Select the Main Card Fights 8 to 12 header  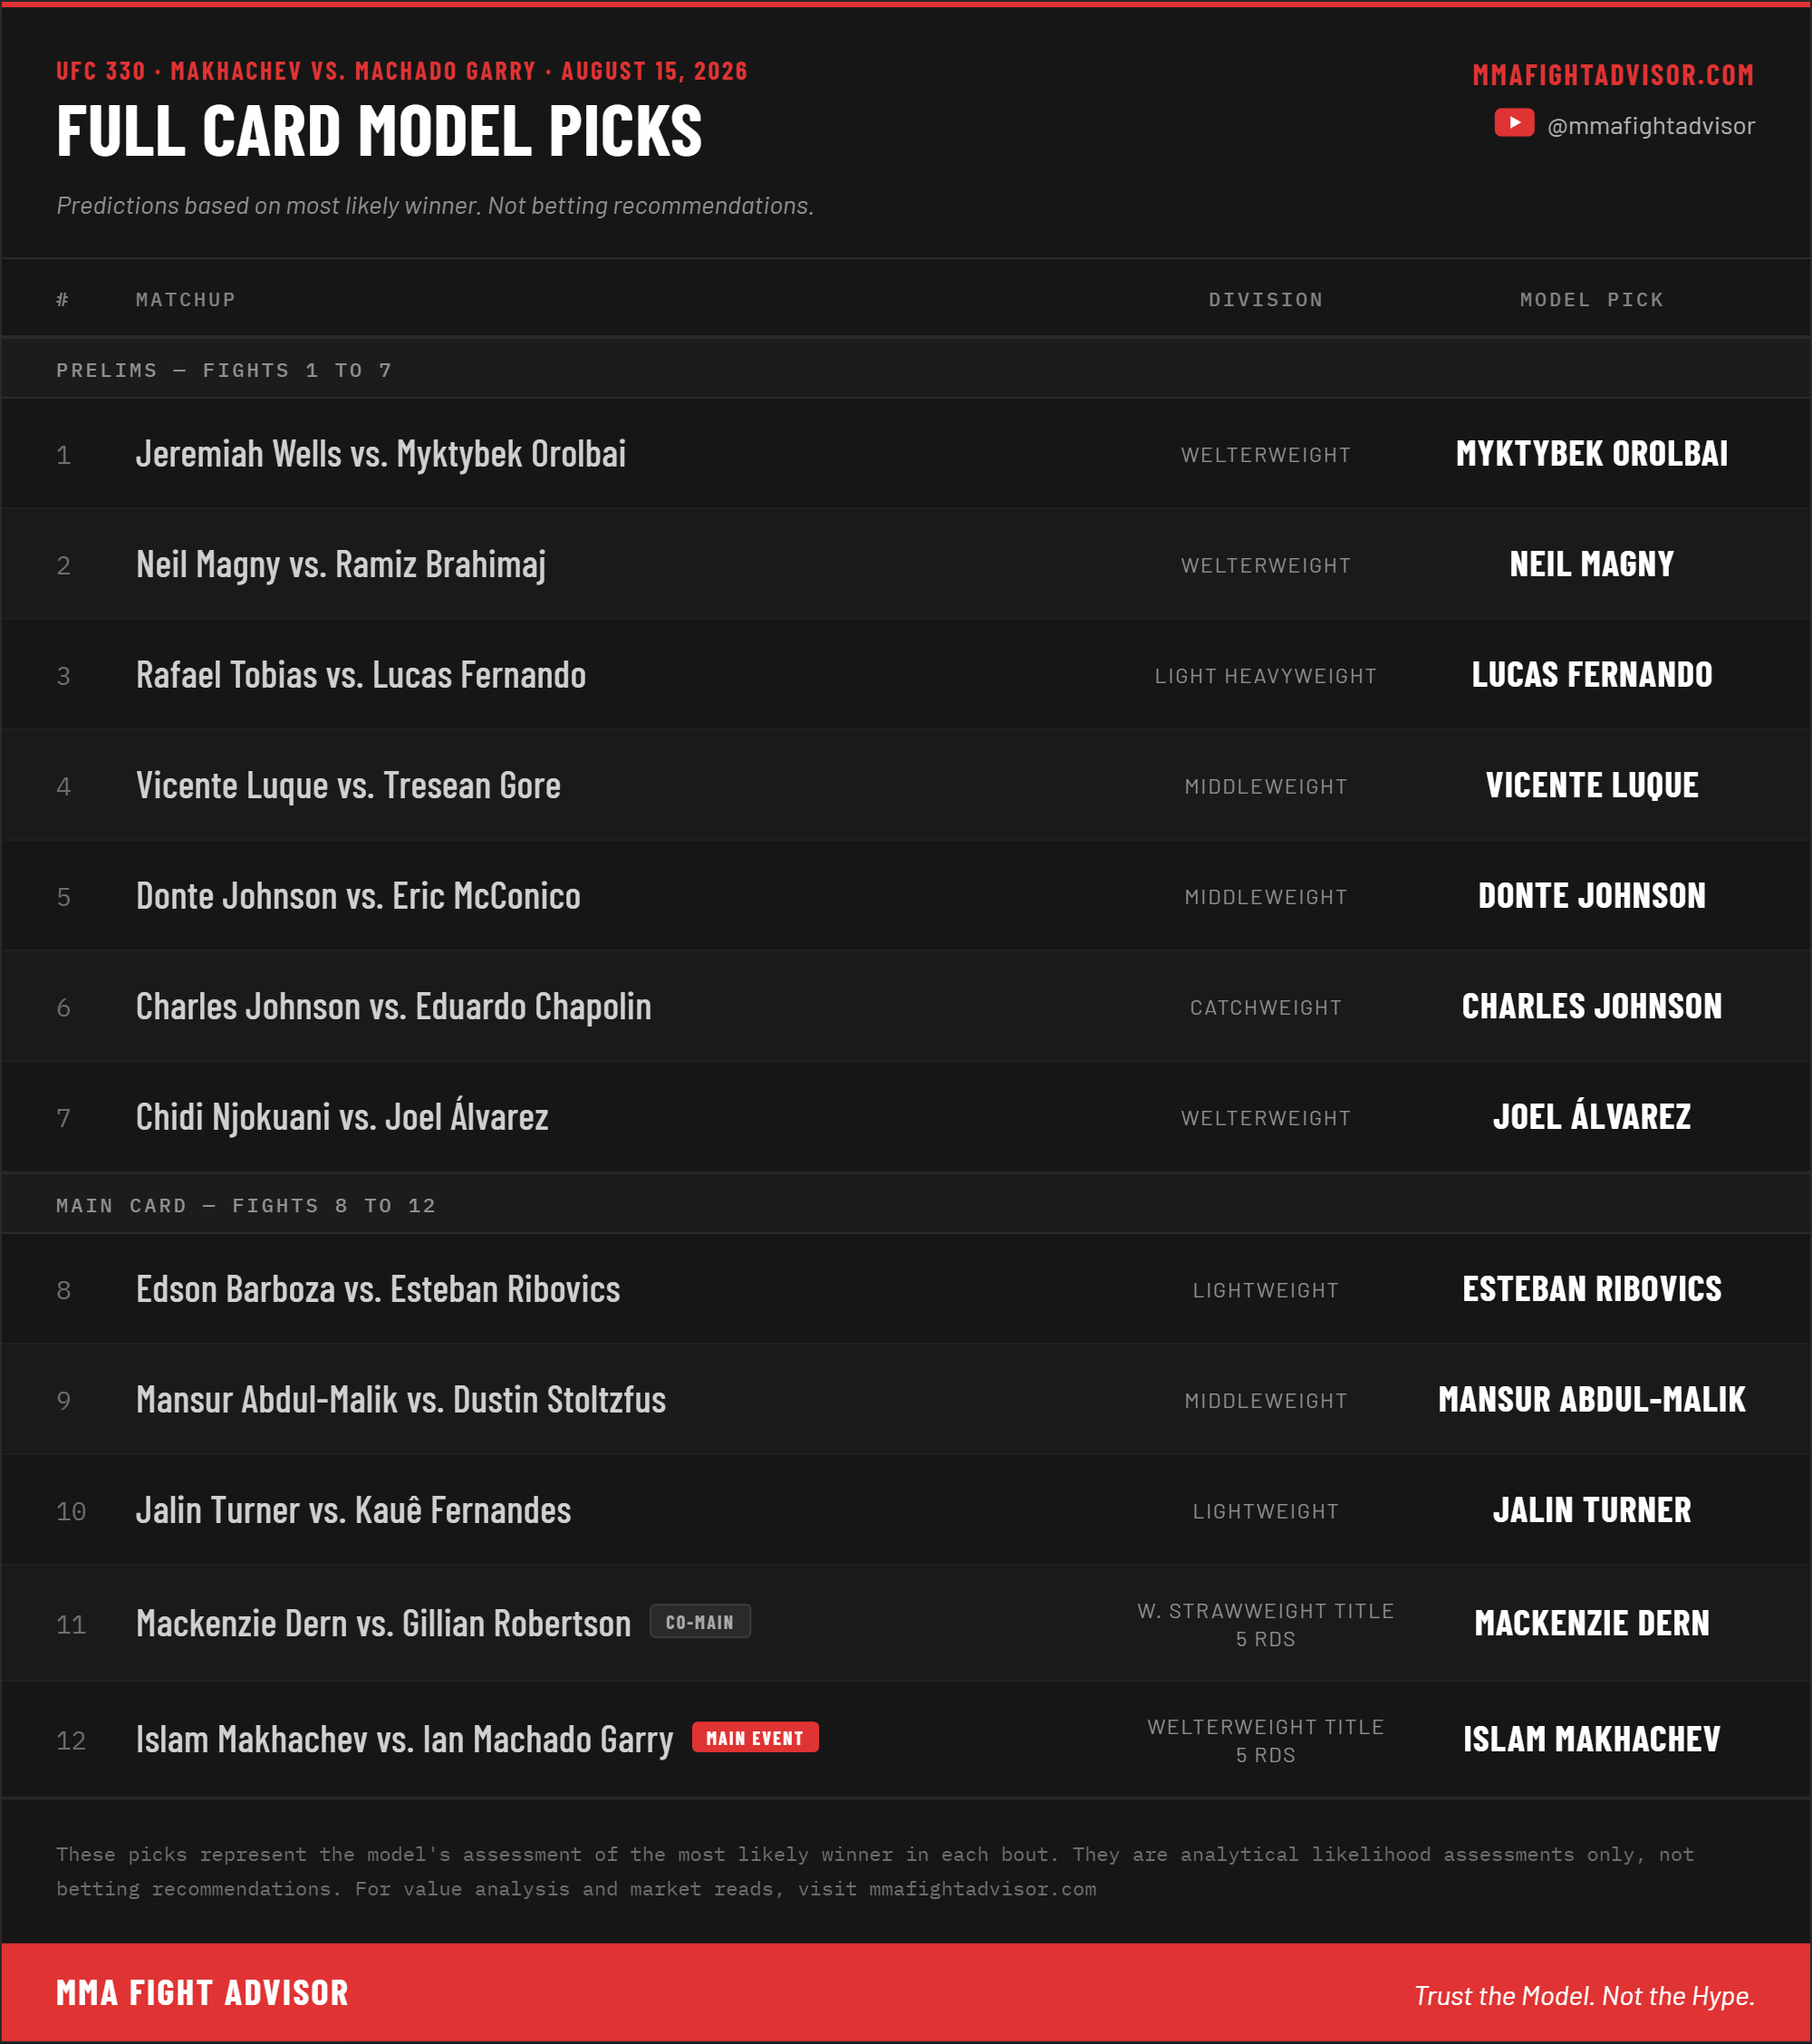point(906,1205)
